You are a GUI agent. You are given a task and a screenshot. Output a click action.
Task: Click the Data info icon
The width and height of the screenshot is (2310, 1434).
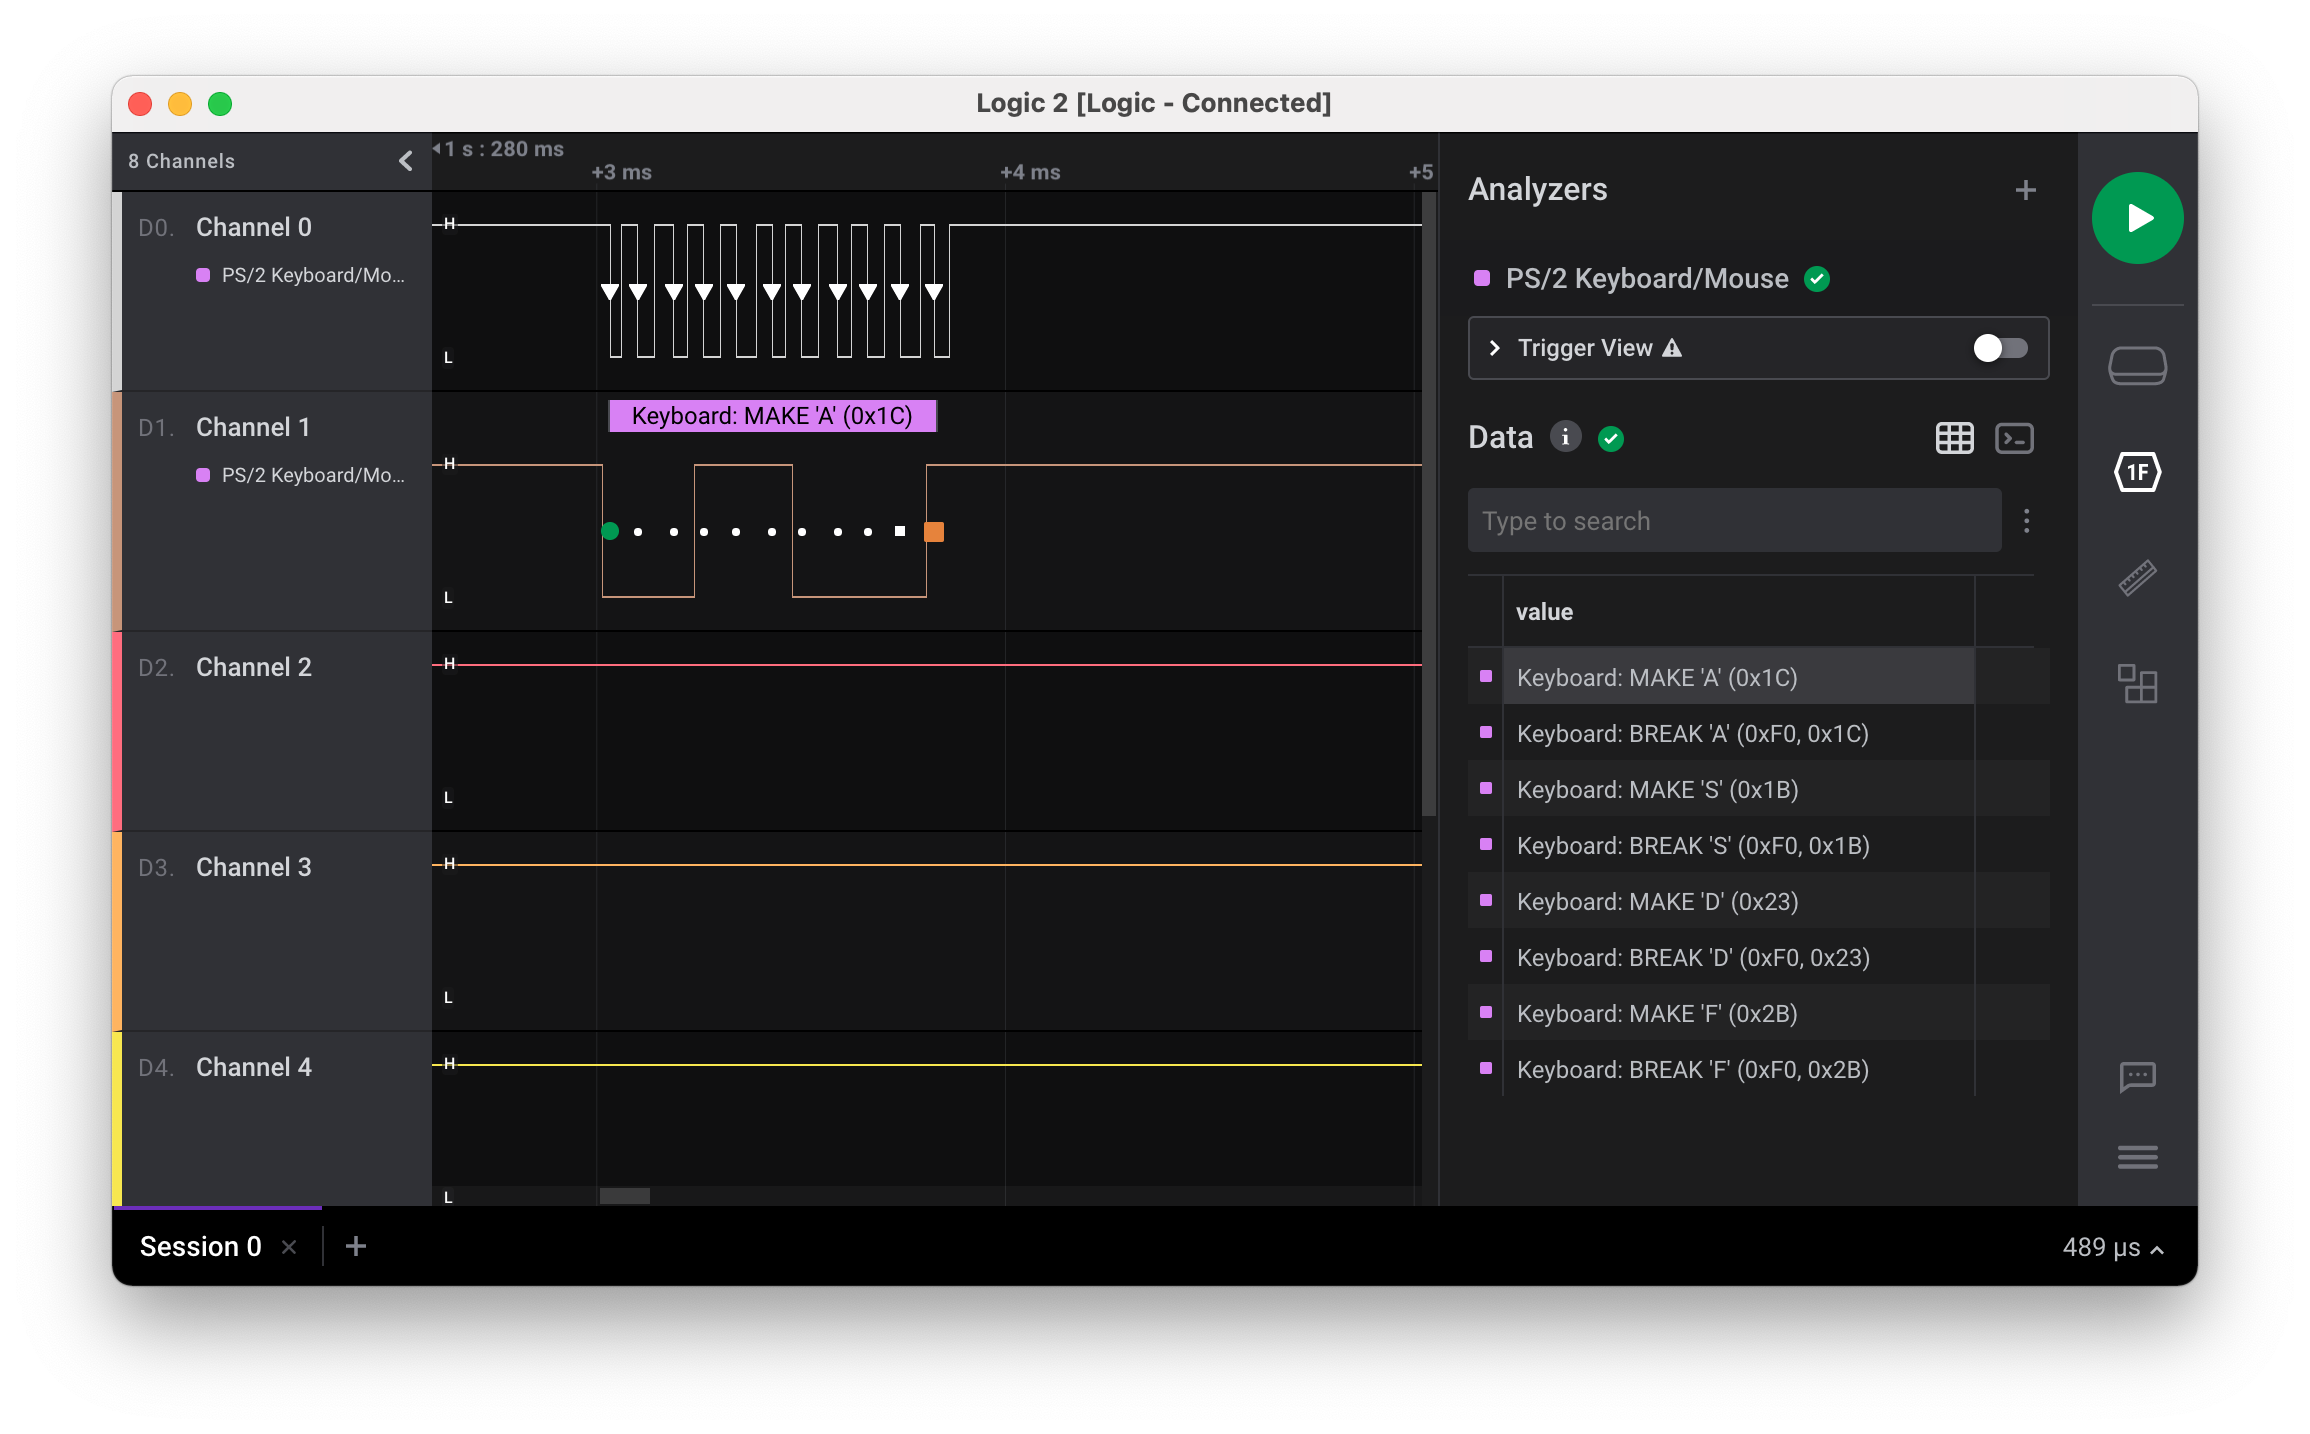pos(1565,437)
